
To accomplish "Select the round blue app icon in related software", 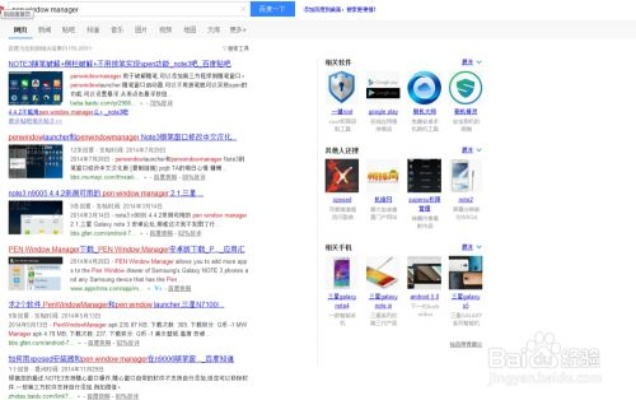I will (424, 88).
